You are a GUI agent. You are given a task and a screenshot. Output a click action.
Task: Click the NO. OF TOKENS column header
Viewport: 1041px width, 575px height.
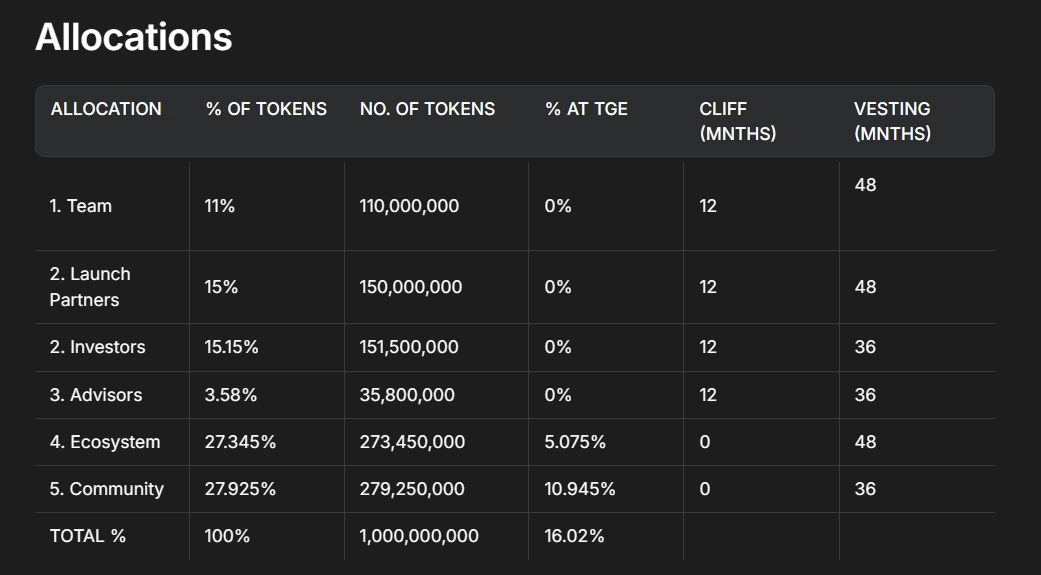[x=427, y=109]
